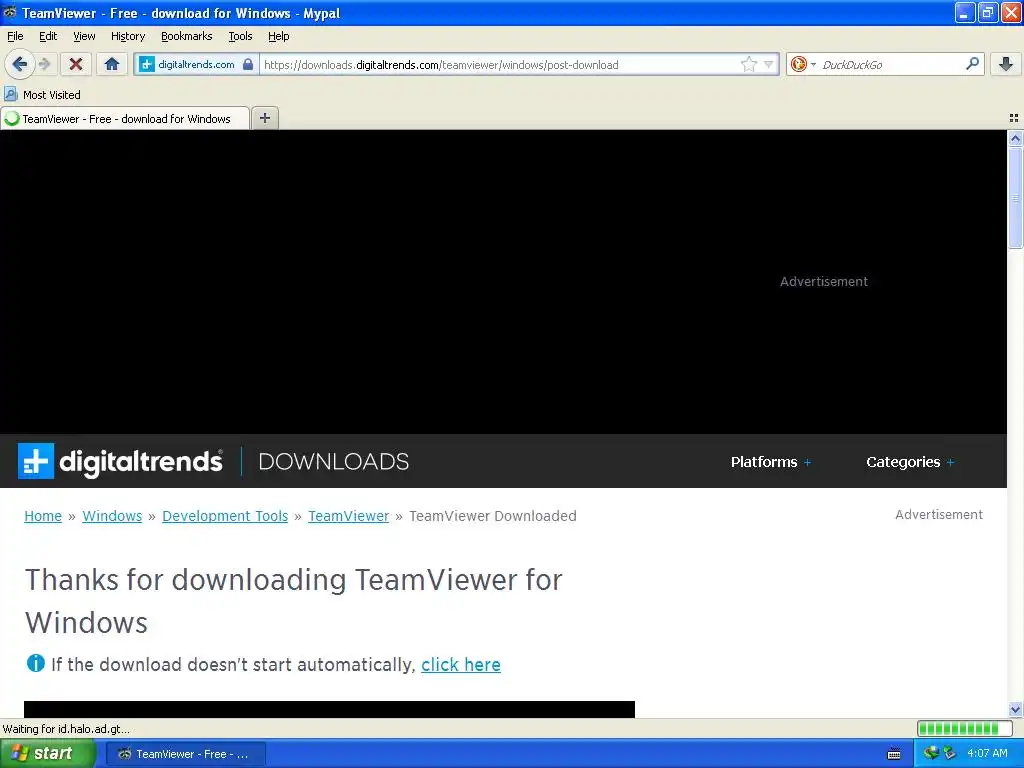Click the 'TeamViewer Downloaded' breadcrumb text
The height and width of the screenshot is (768, 1024).
[x=492, y=516]
